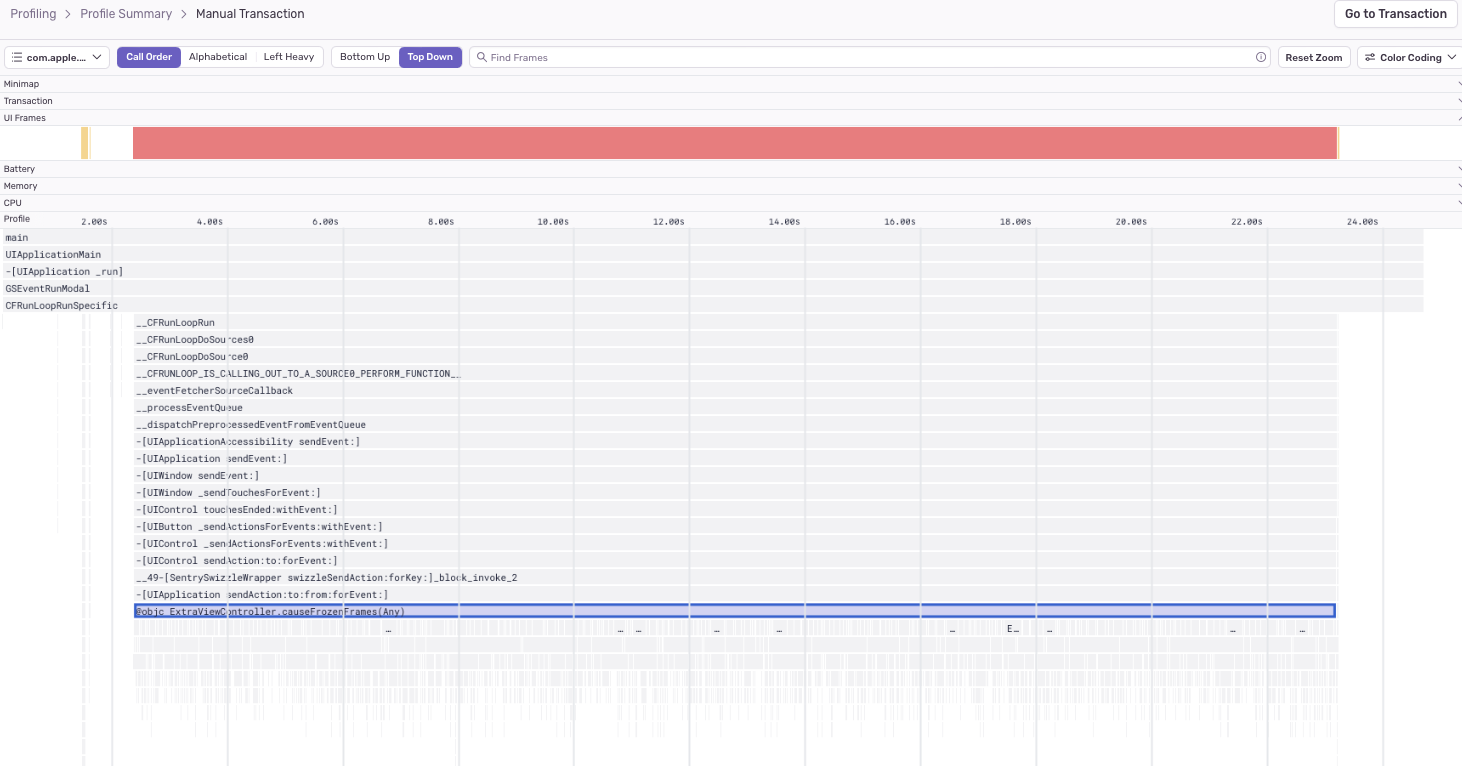Click the info icon in Find Frames
Screen dimensions: 1462x766
tap(1261, 57)
